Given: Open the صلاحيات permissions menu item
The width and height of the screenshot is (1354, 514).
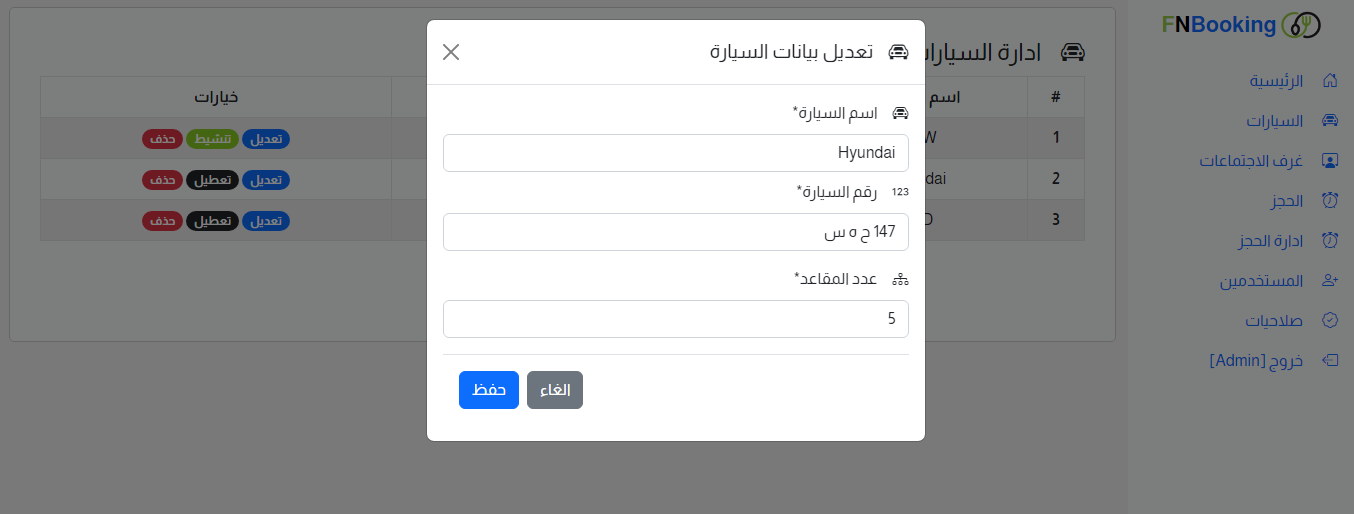Looking at the screenshot, I should (x=1273, y=321).
